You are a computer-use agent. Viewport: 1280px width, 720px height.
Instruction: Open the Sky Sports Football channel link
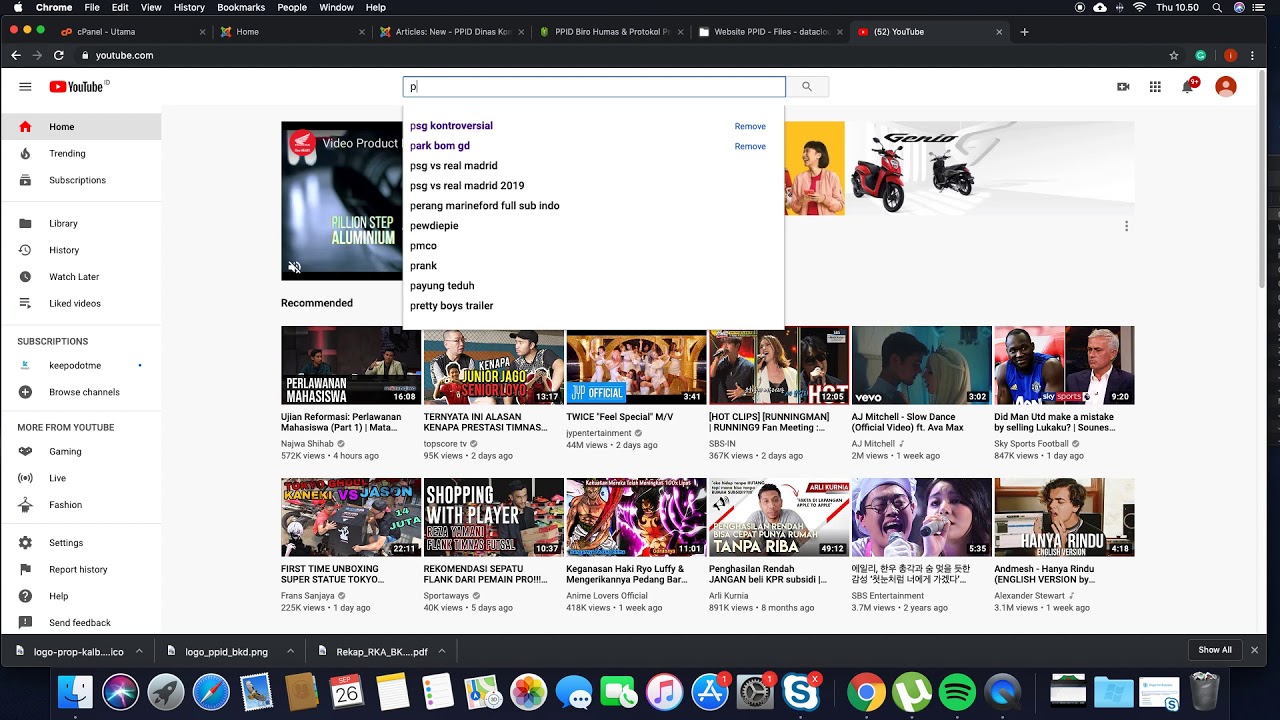[x=1031, y=444]
